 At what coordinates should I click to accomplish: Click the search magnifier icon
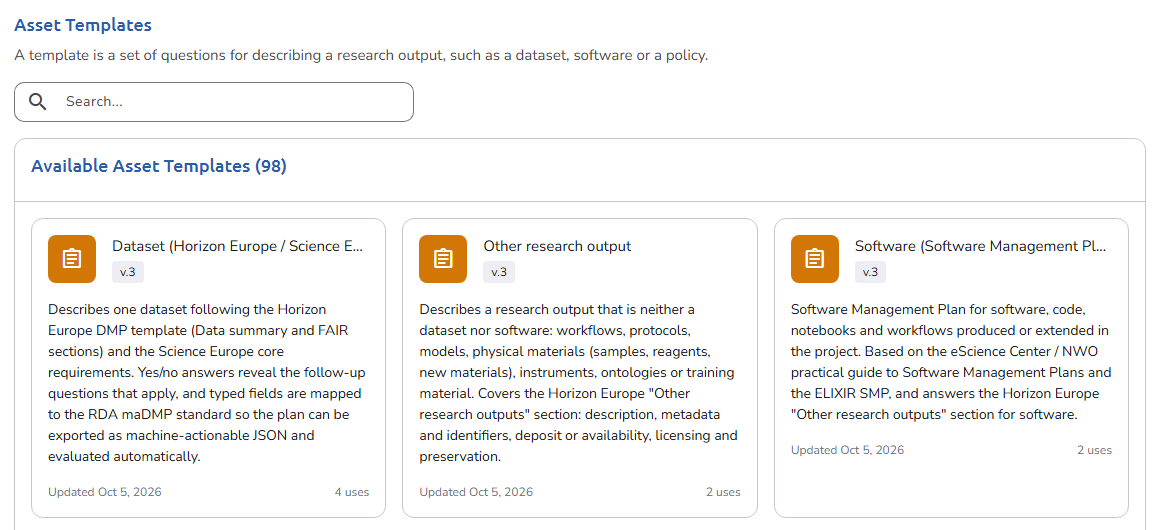click(38, 102)
